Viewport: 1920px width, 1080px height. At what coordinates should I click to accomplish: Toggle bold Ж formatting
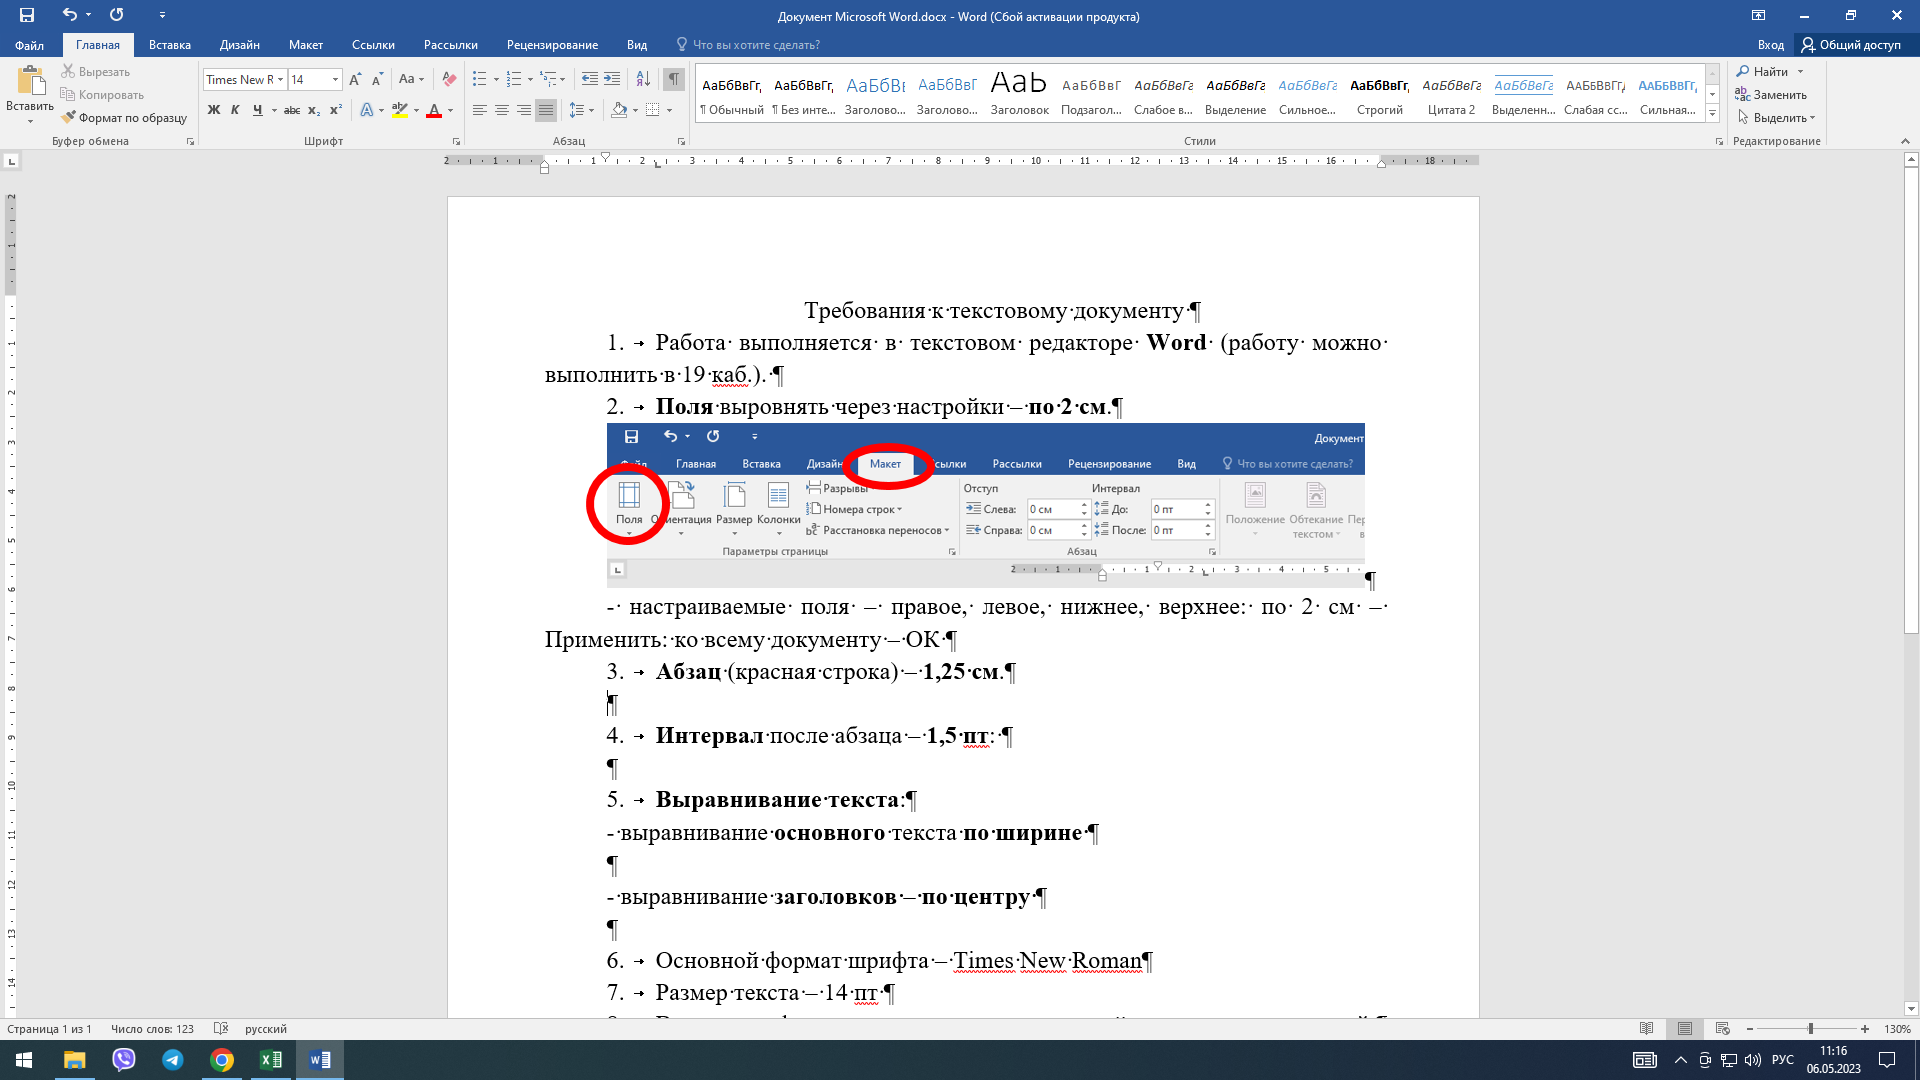[213, 110]
